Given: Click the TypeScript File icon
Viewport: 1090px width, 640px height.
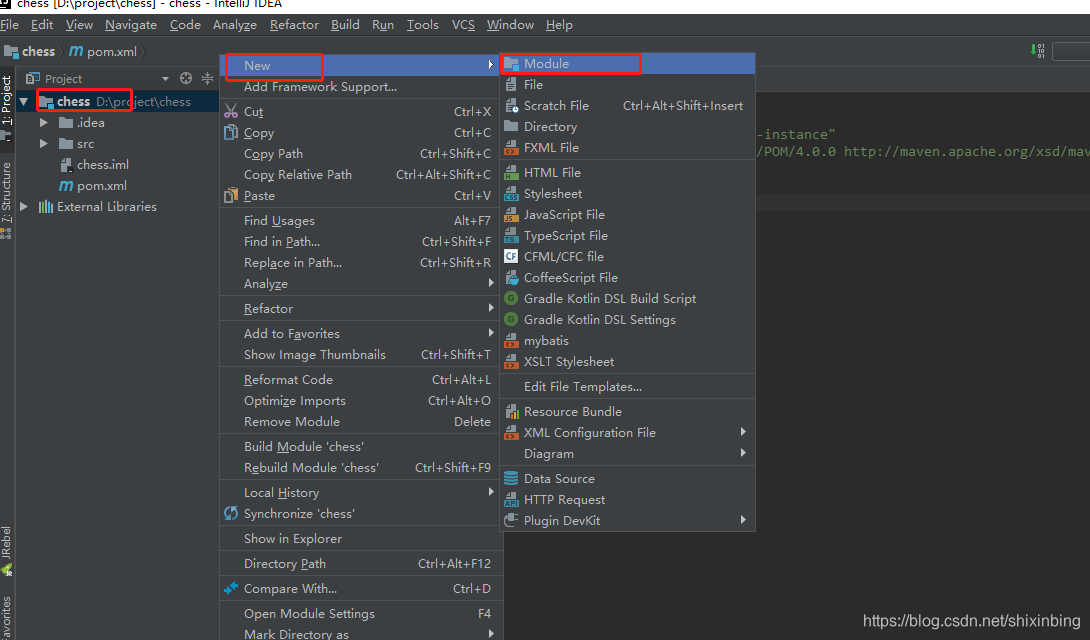Looking at the screenshot, I should click(511, 236).
